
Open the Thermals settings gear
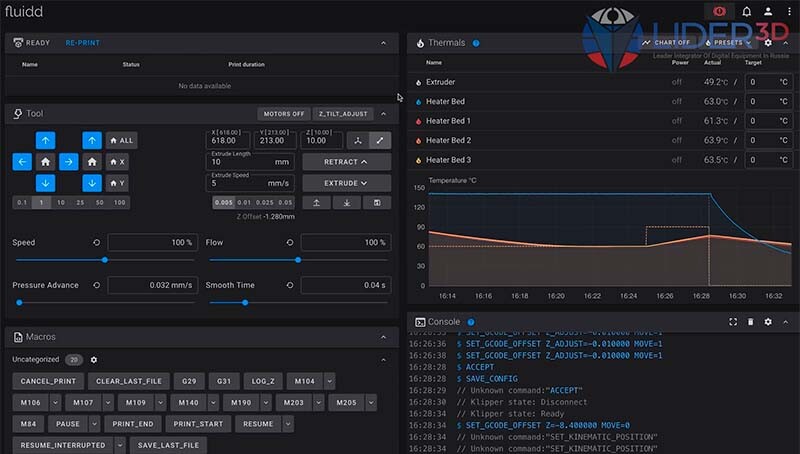click(767, 43)
